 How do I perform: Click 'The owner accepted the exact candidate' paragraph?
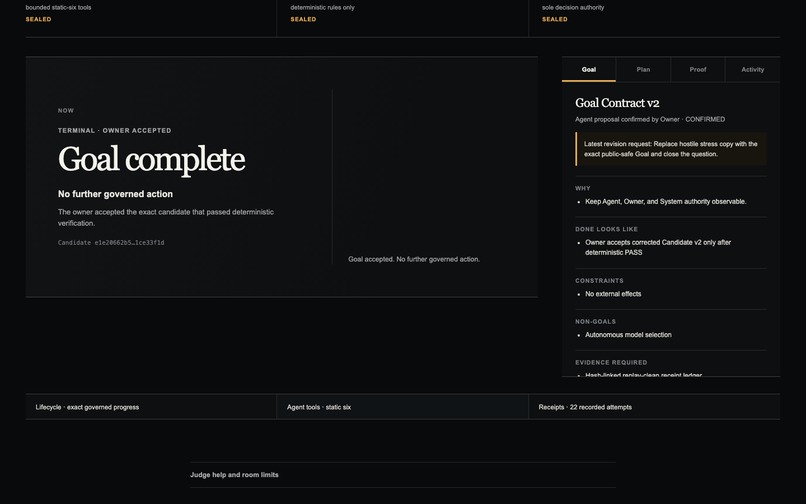(x=166, y=218)
